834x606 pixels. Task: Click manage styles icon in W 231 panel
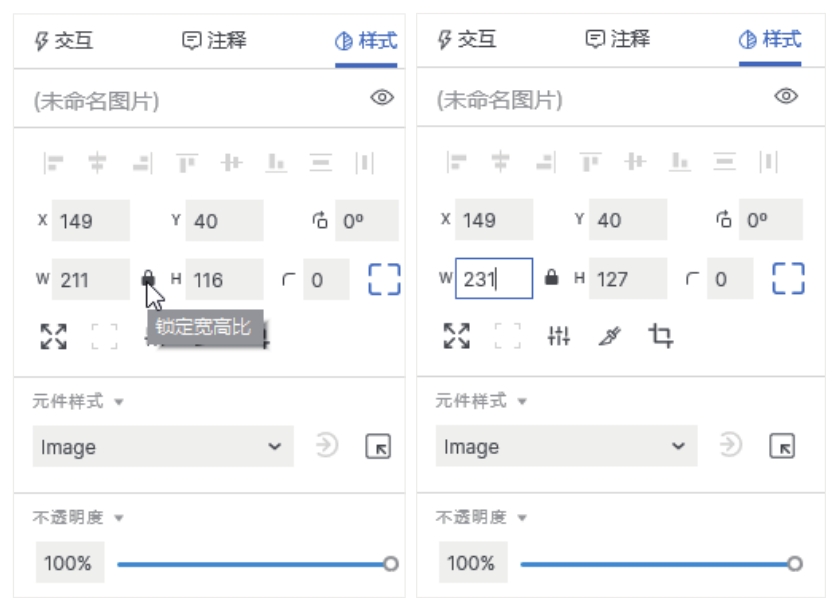(782, 447)
